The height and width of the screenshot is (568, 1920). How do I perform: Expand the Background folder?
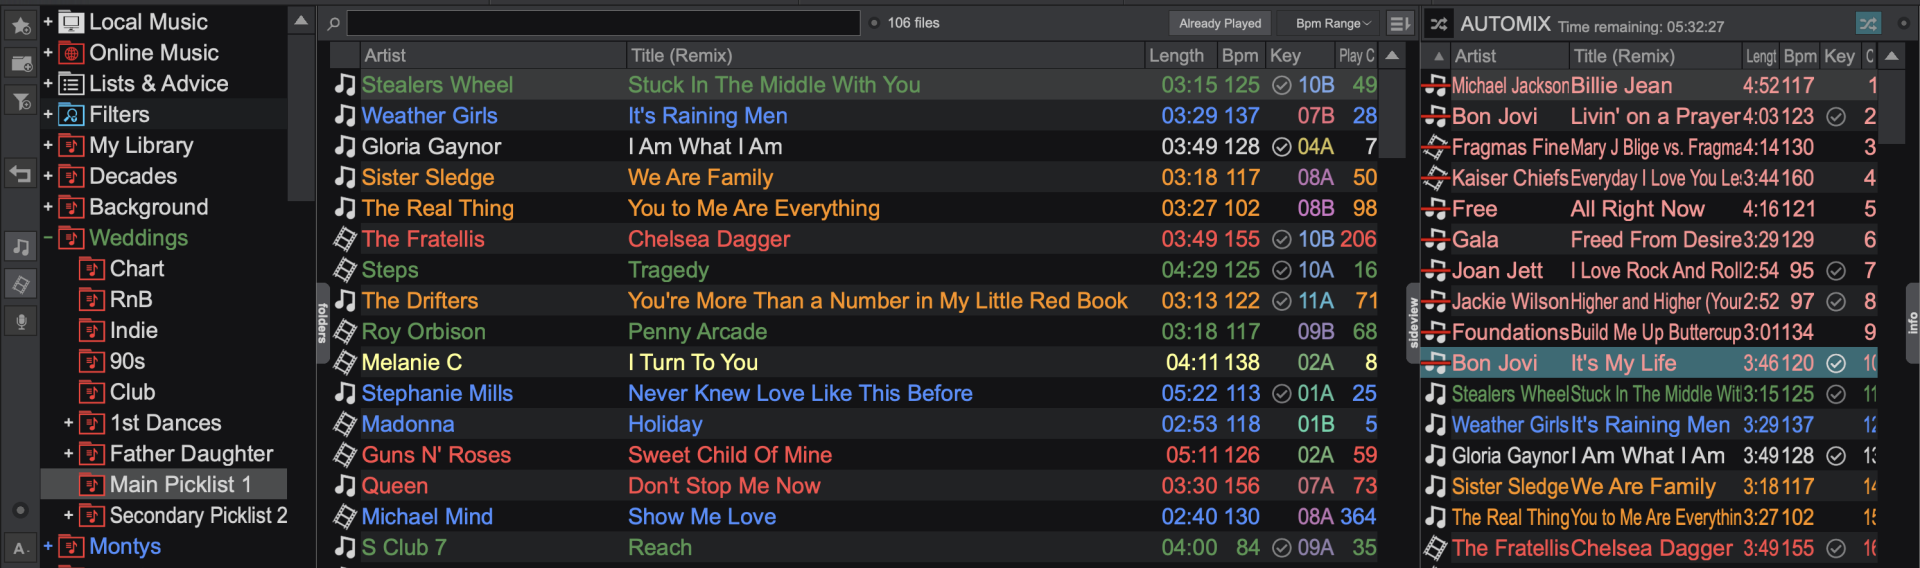point(47,208)
